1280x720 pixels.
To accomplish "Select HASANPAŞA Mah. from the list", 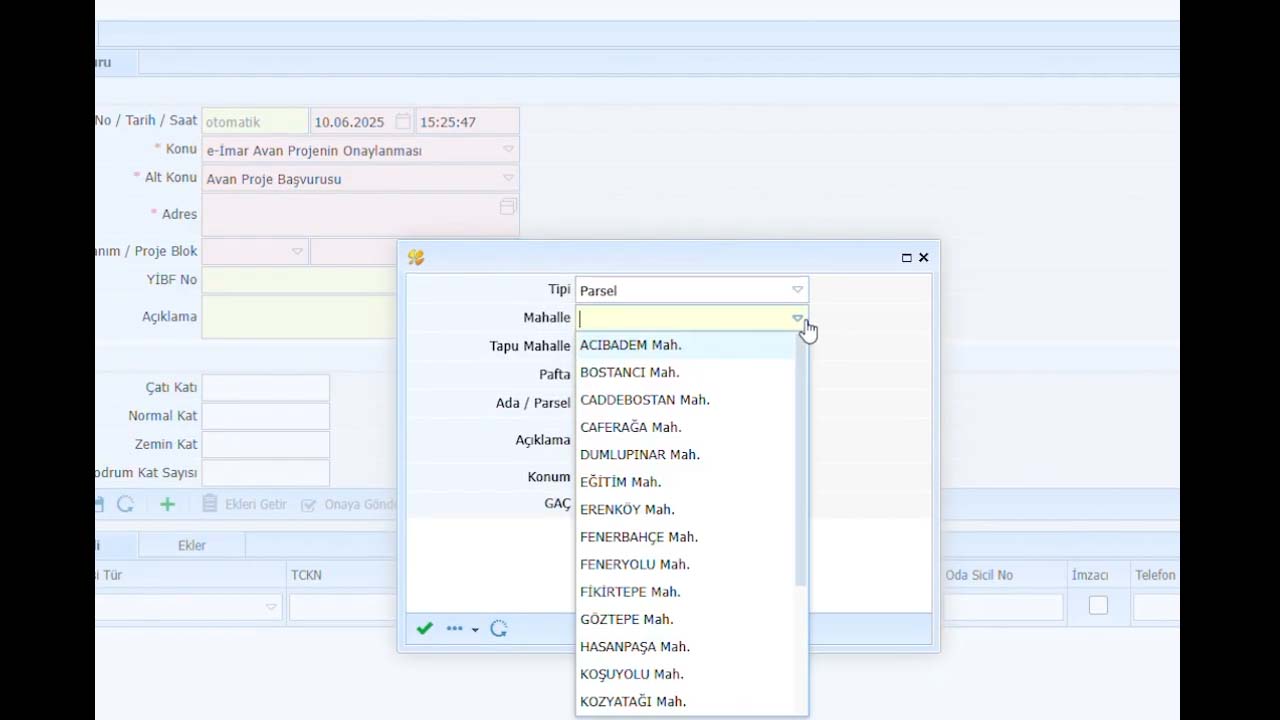I will pyautogui.click(x=686, y=647).
